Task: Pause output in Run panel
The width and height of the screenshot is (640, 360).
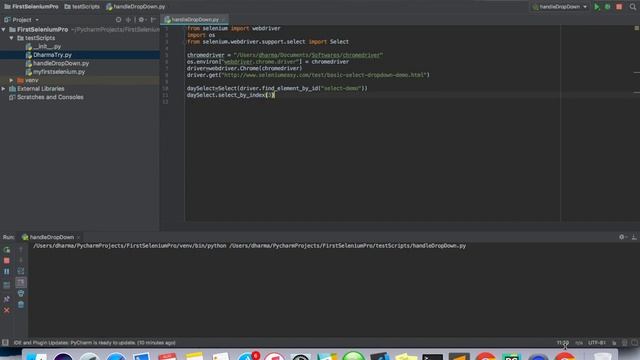Action: [x=7, y=271]
